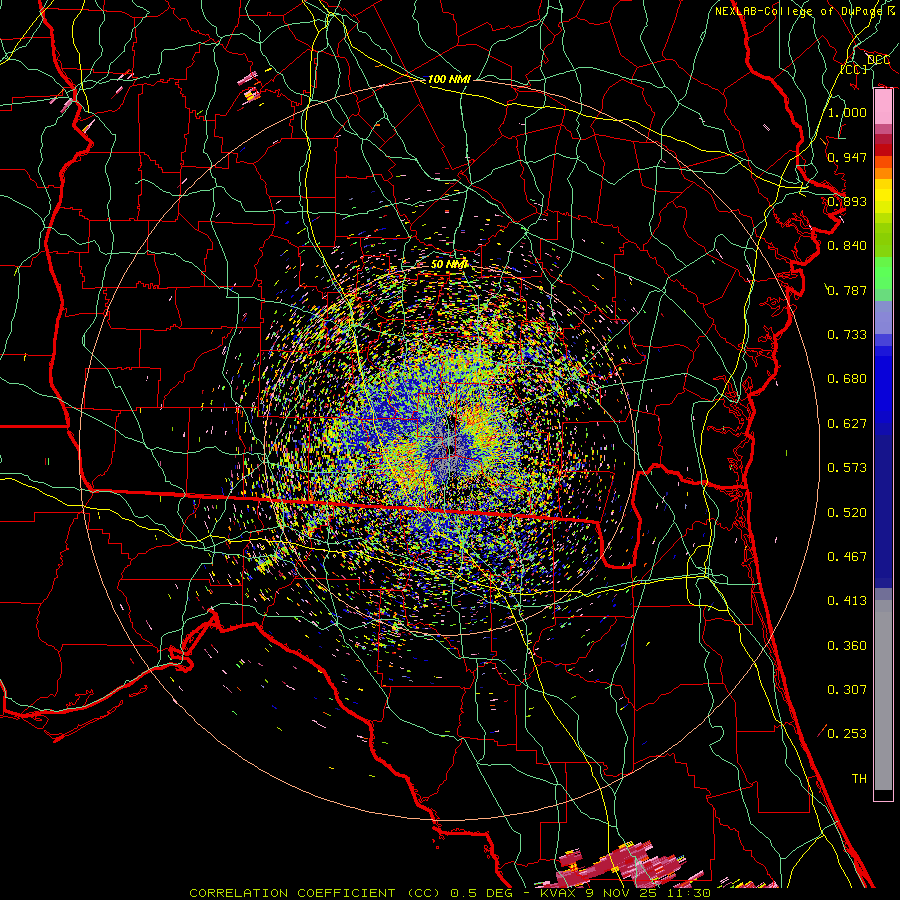Select the 0.307 legend value
The image size is (900, 900).
(x=847, y=690)
